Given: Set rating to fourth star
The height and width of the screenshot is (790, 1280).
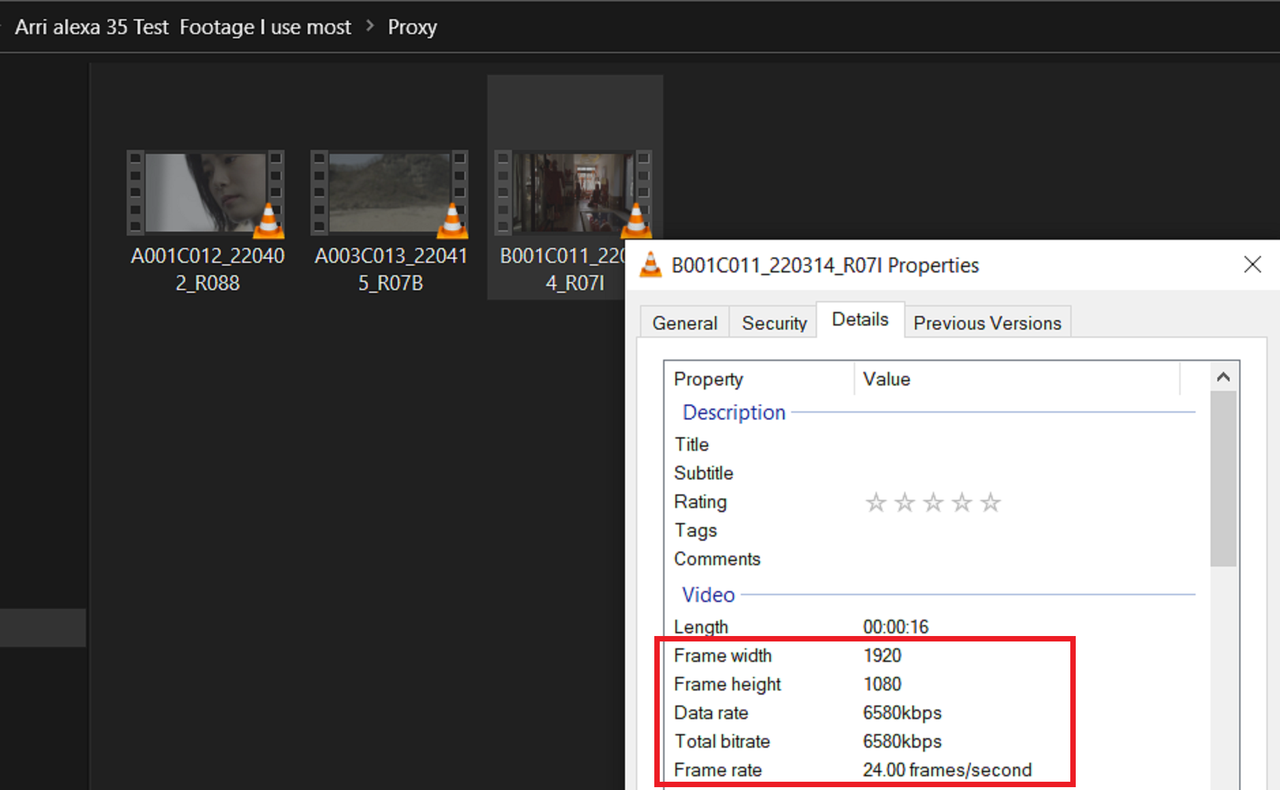Looking at the screenshot, I should (x=962, y=502).
